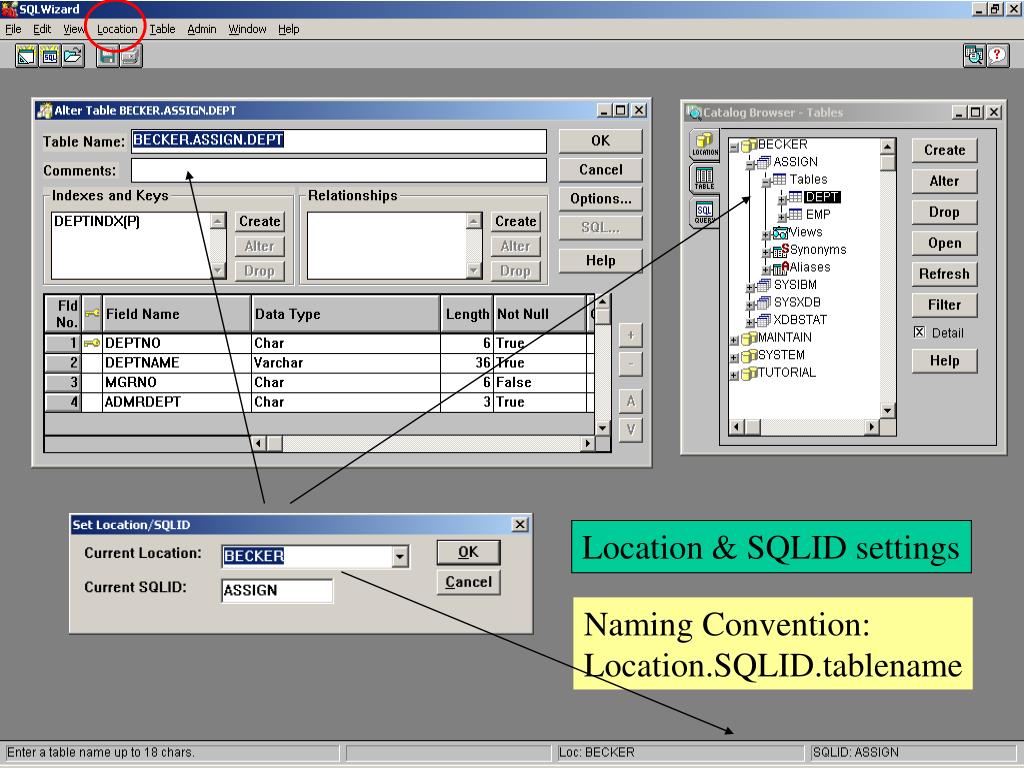Expand the SYSIBM schema node
The height and width of the screenshot is (768, 1024).
click(750, 287)
